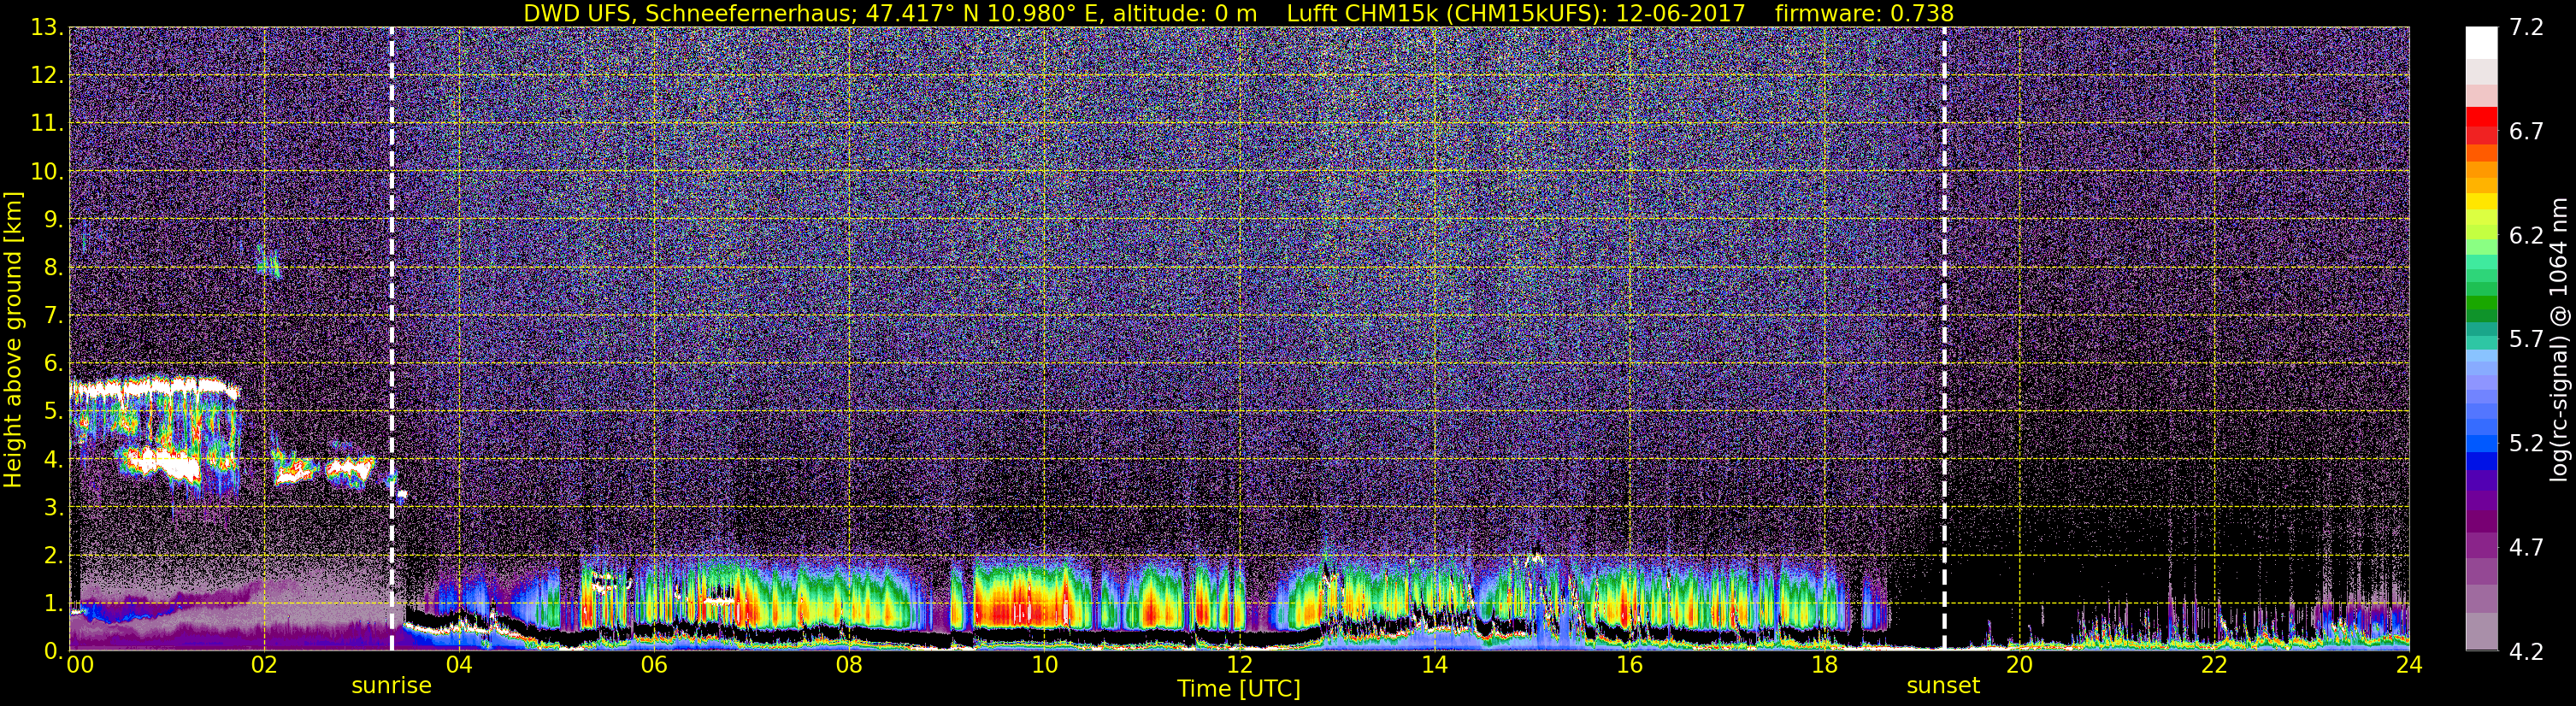The width and height of the screenshot is (2576, 706).
Task: Click the '08' time axis tick label
Action: tap(848, 665)
